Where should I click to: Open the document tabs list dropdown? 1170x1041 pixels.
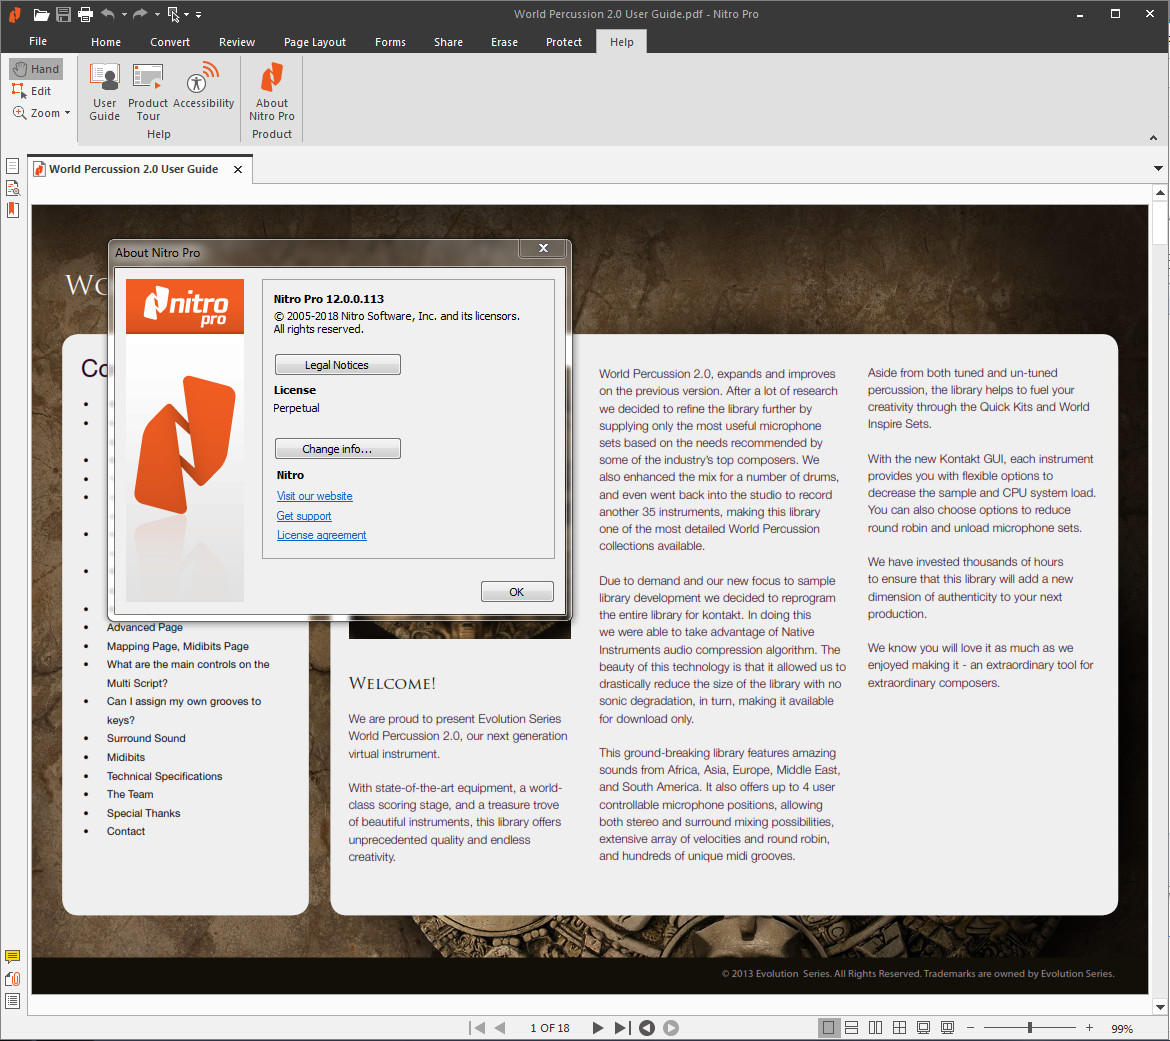[x=1158, y=169]
